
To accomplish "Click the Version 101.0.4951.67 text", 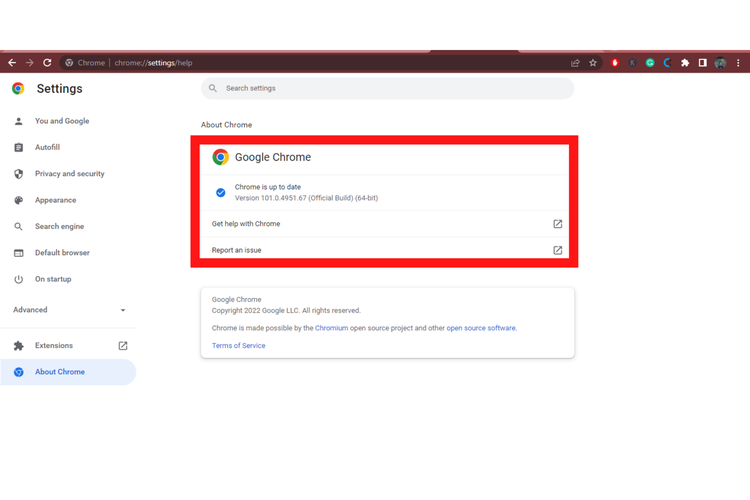I will pyautogui.click(x=306, y=198).
